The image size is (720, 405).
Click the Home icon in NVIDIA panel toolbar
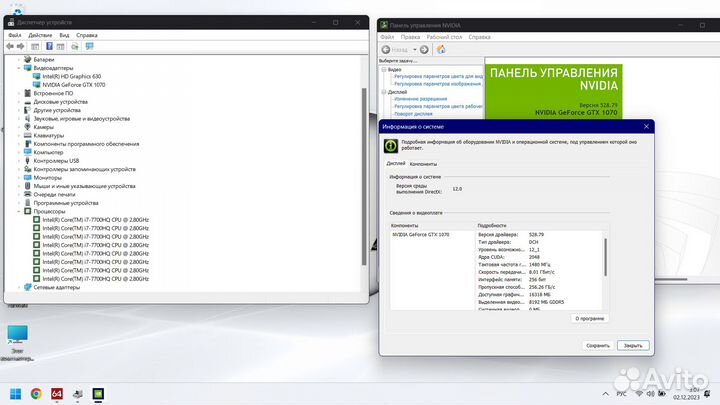(441, 49)
